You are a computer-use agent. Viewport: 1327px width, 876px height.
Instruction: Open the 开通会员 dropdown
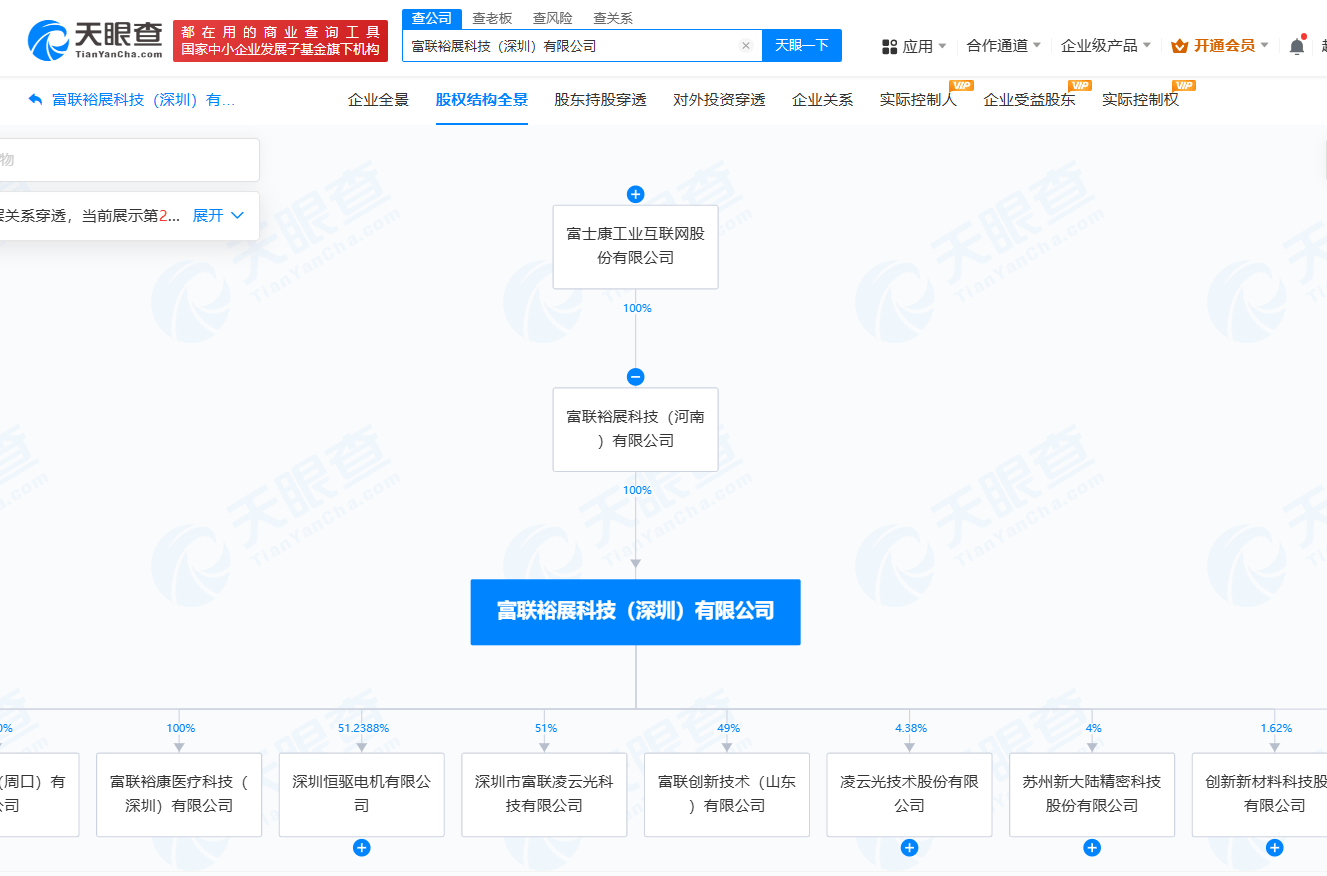pyautogui.click(x=1220, y=46)
